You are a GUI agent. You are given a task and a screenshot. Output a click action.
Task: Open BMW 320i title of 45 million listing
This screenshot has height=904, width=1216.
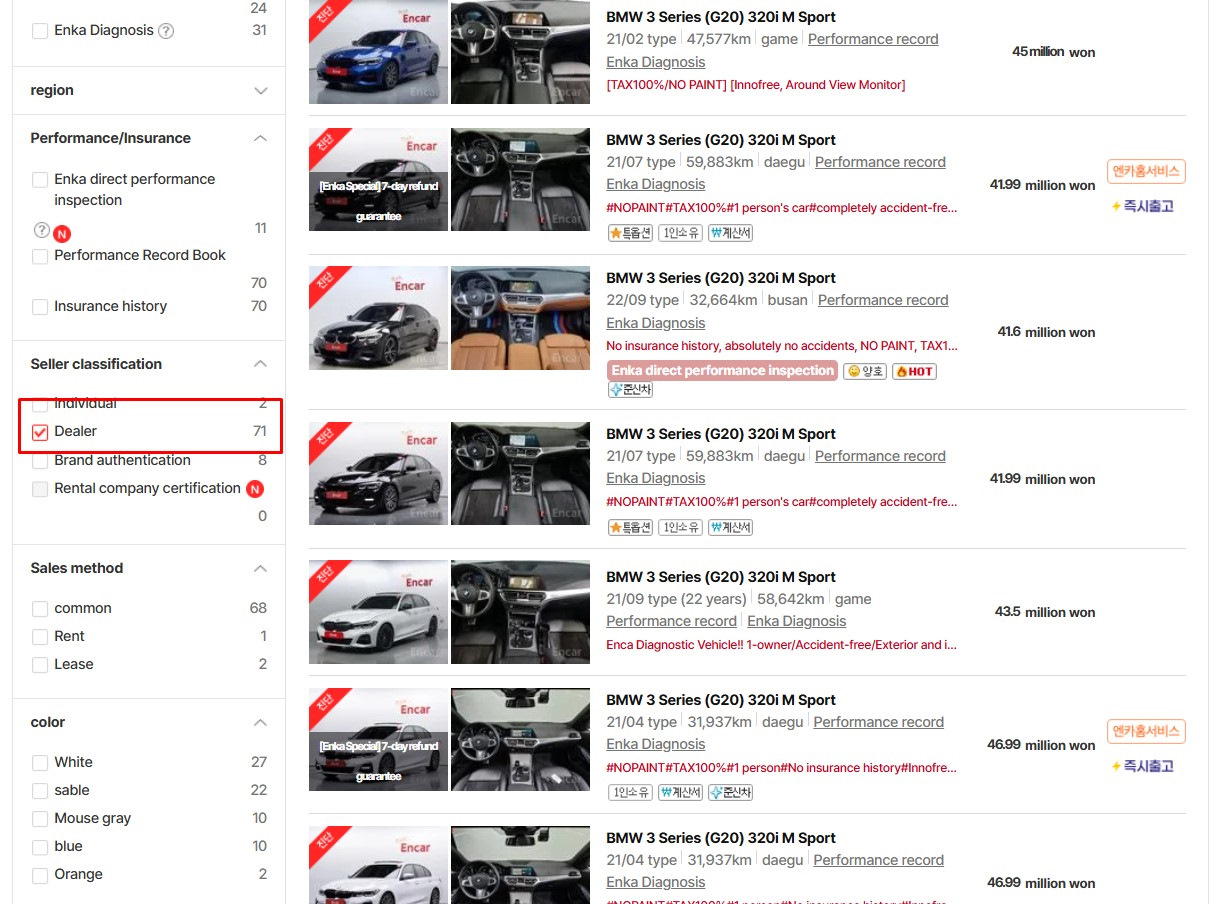point(721,17)
